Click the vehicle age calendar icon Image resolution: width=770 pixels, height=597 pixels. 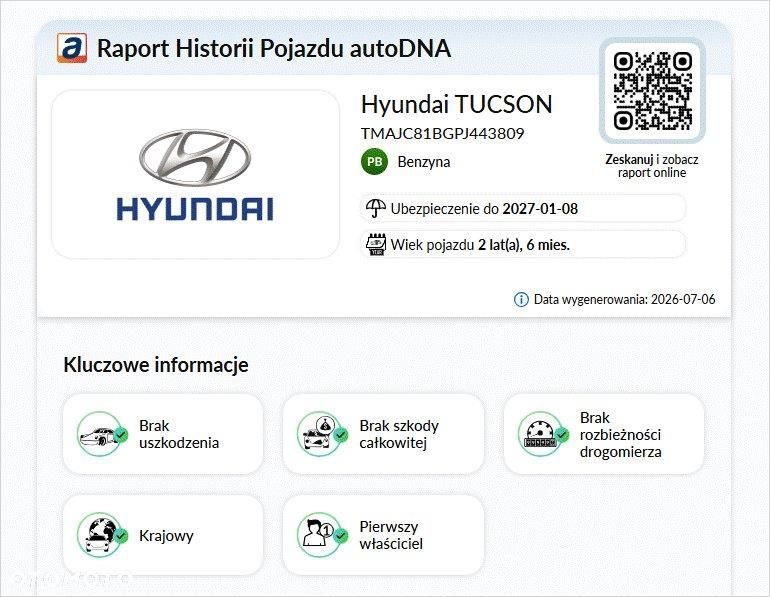(x=376, y=244)
